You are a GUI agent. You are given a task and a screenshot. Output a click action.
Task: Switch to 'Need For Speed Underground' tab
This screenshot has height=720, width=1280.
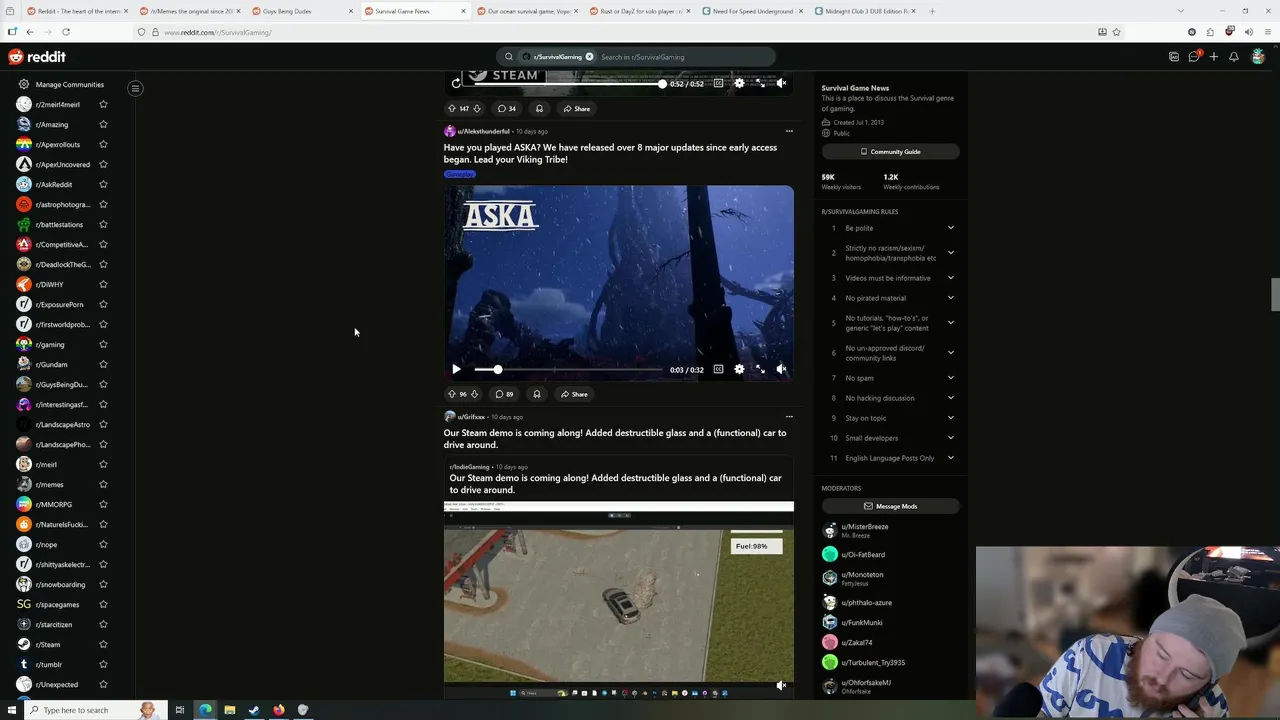[752, 11]
